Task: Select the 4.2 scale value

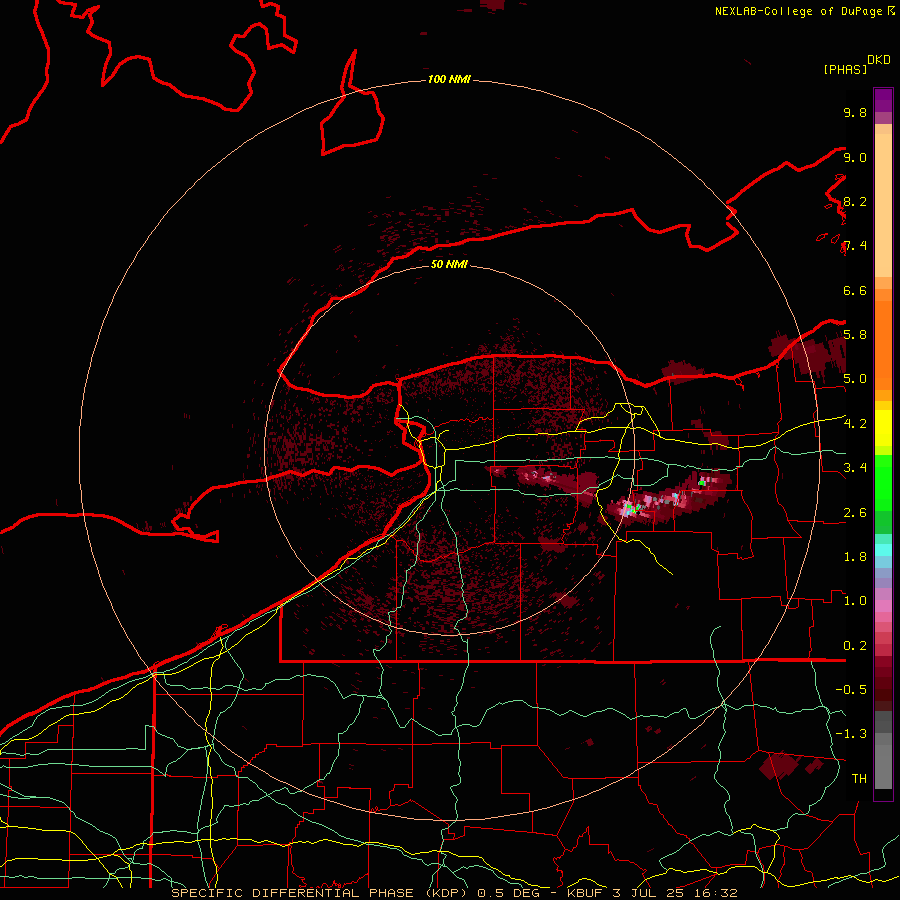Action: click(x=855, y=424)
